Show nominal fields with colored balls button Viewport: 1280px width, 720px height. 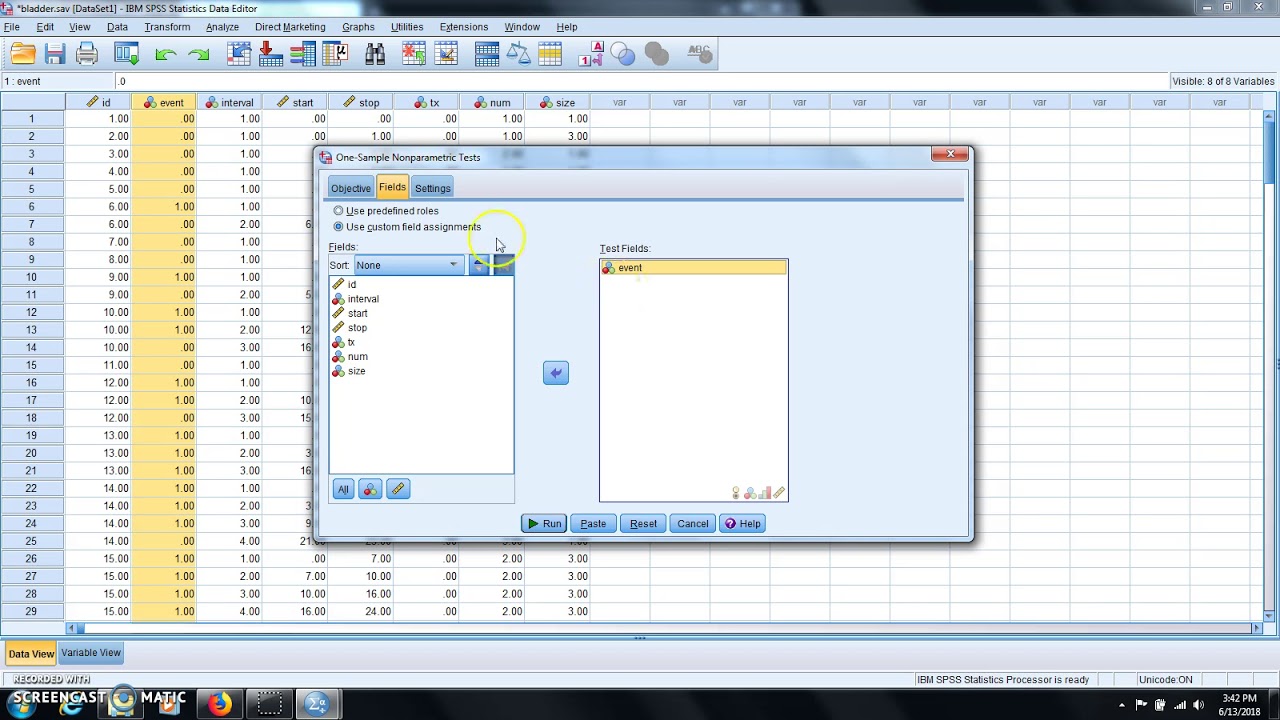(x=370, y=489)
